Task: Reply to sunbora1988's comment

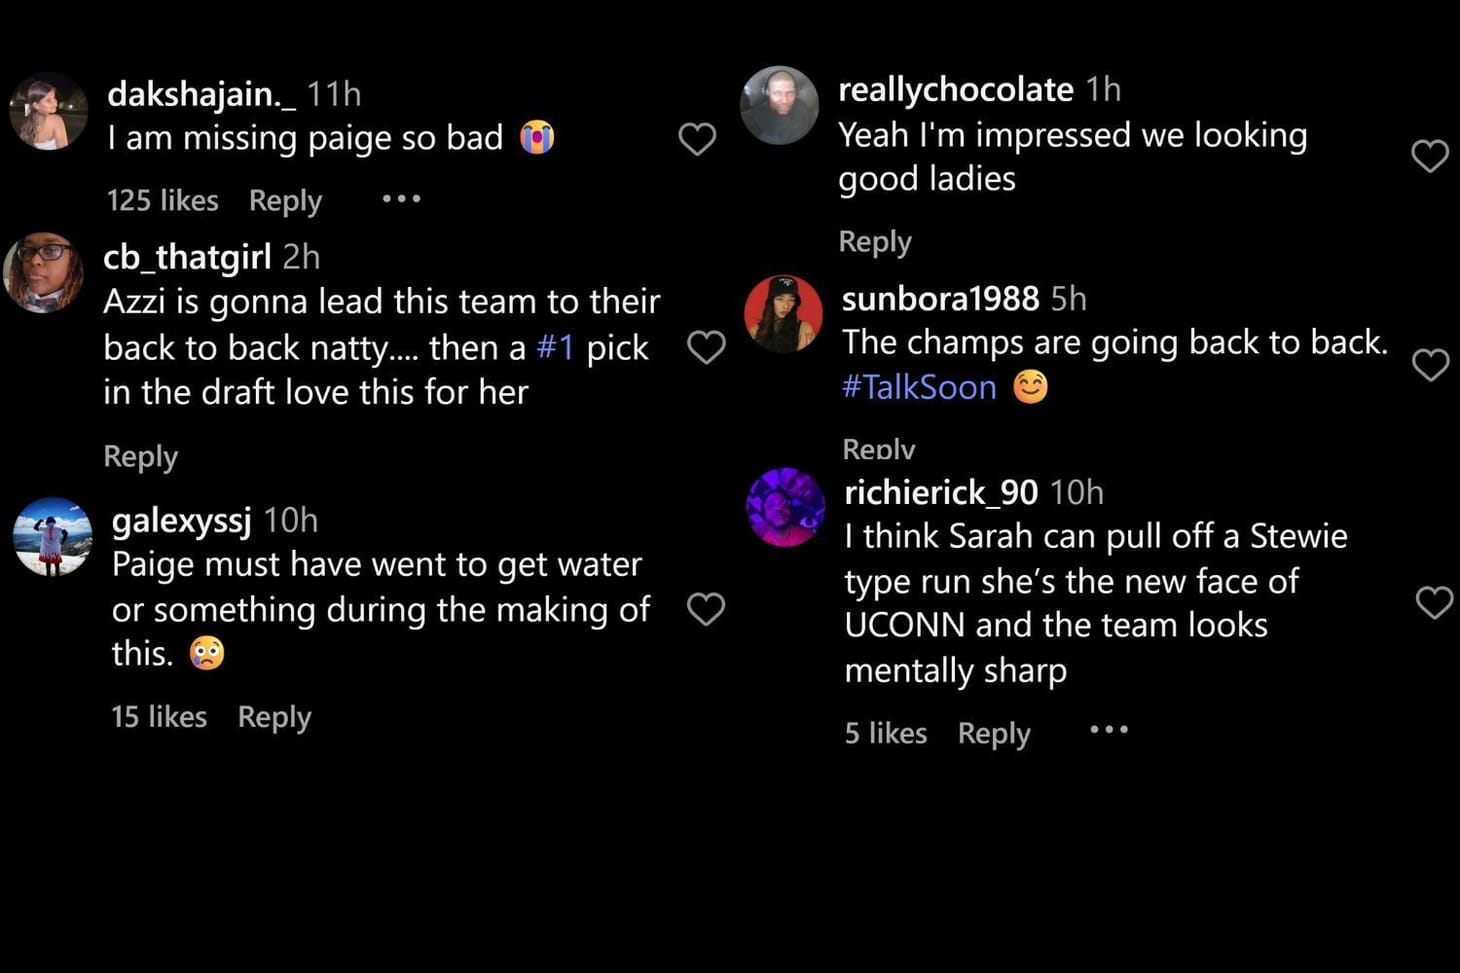Action: (877, 447)
